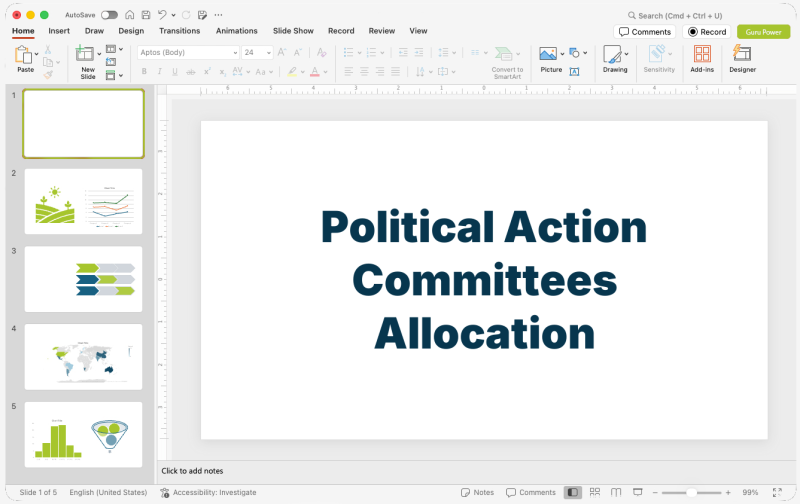Switch to Reading view icon

coord(616,492)
